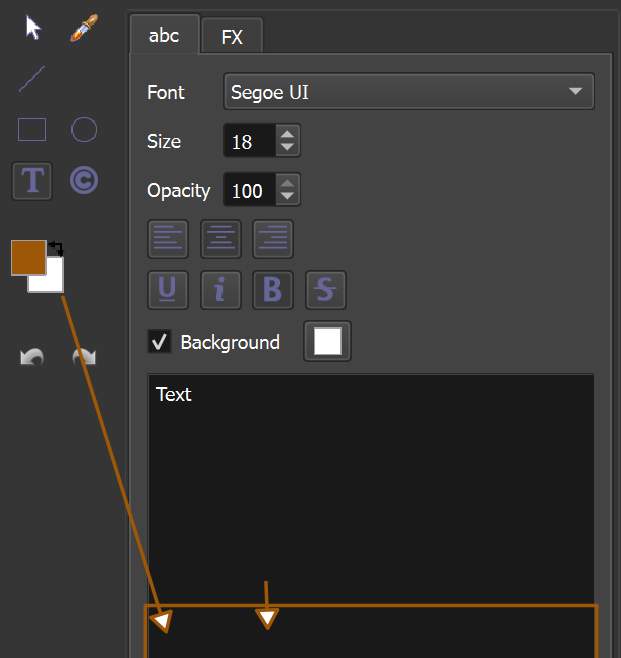Viewport: 621px width, 658px height.
Task: Increase the Opacity value
Action: (x=287, y=183)
